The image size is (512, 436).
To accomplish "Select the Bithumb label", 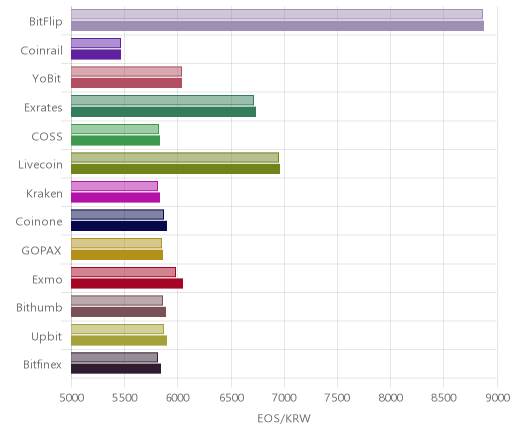I will point(39,307).
